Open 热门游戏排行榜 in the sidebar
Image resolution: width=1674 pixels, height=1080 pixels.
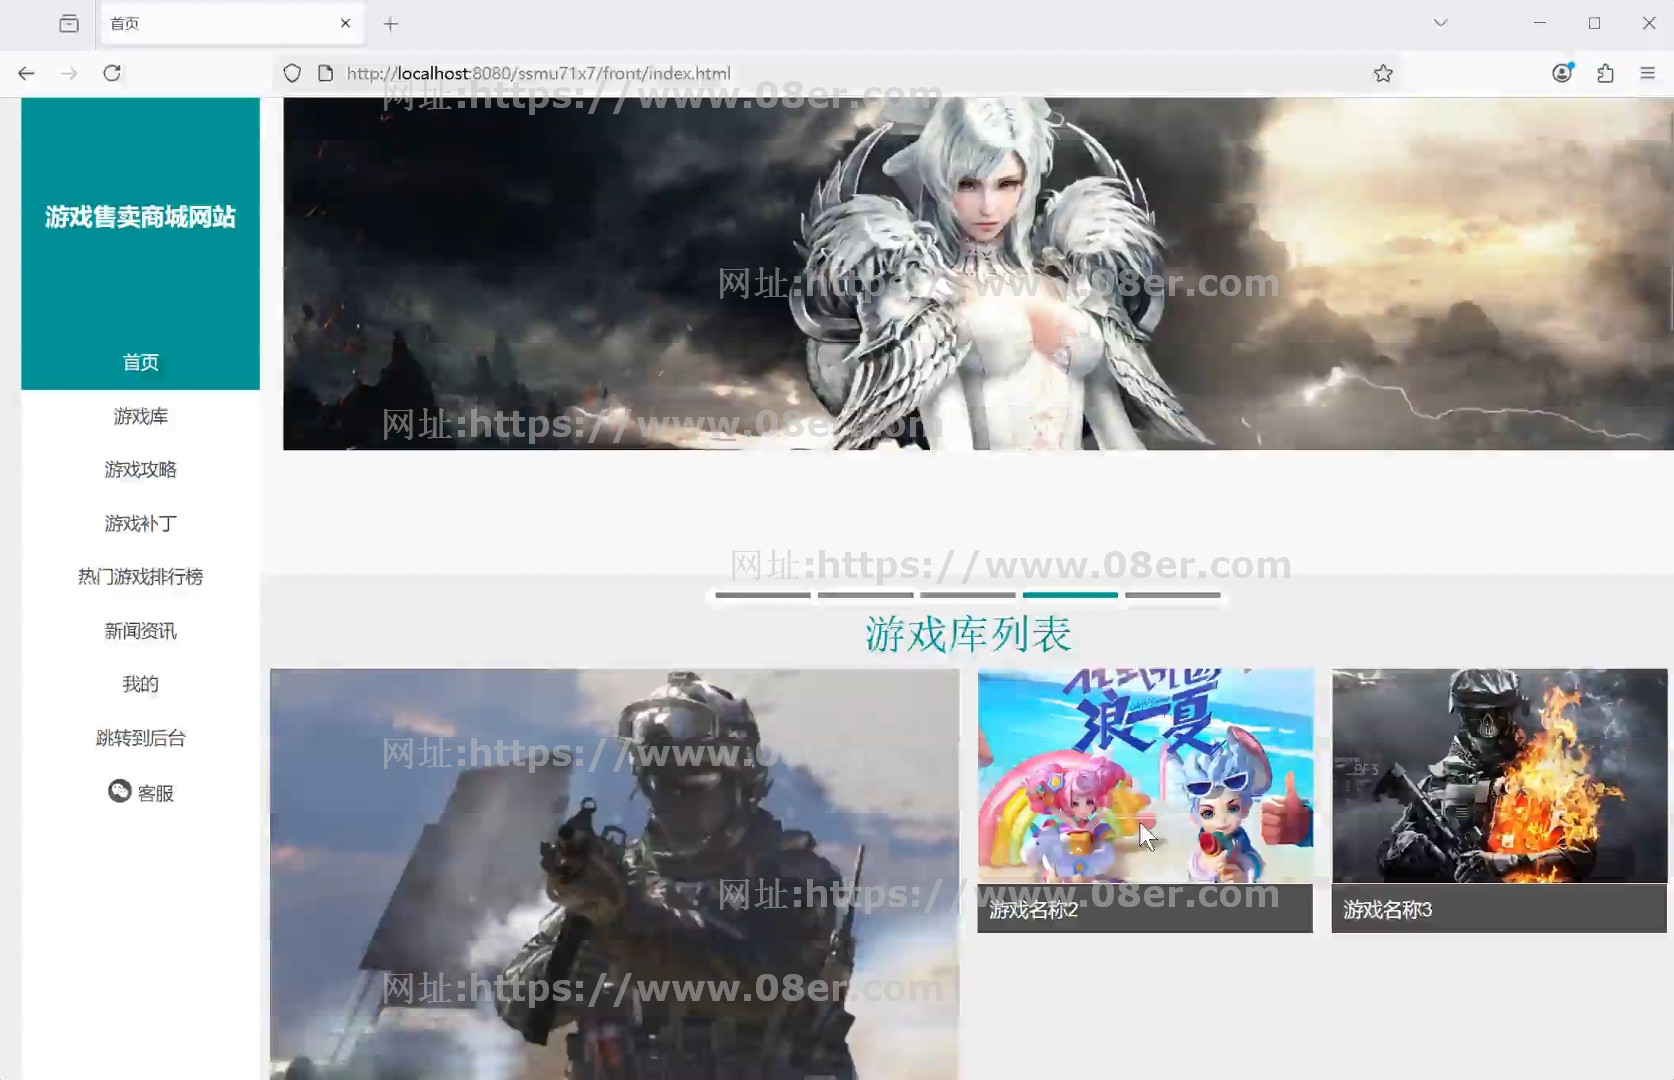pos(141,577)
